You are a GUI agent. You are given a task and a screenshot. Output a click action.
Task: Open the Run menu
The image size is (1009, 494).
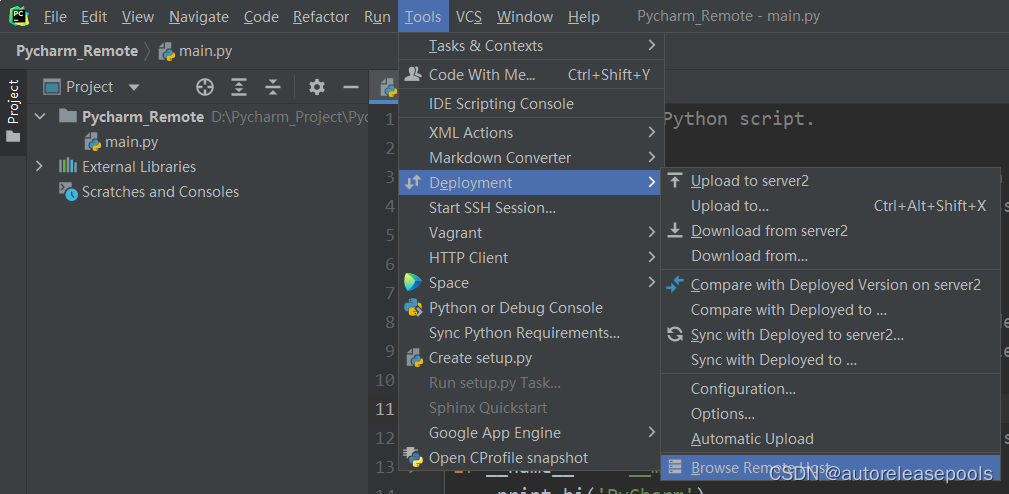click(x=377, y=17)
